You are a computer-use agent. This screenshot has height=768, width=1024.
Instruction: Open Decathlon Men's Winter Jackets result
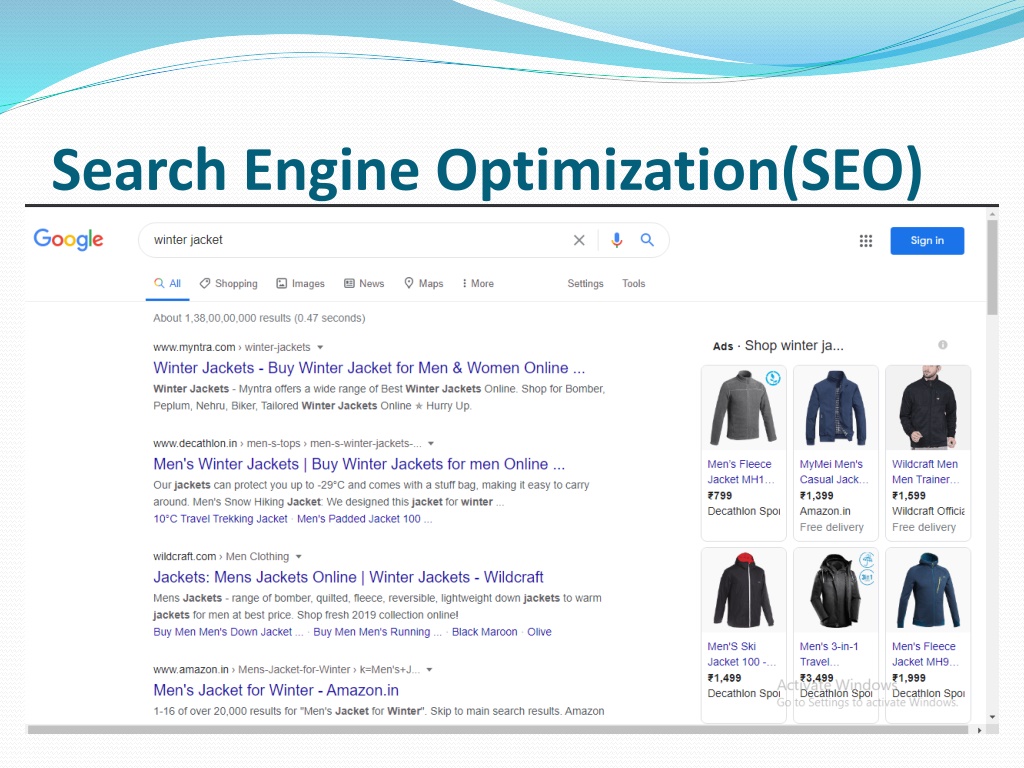coord(359,464)
